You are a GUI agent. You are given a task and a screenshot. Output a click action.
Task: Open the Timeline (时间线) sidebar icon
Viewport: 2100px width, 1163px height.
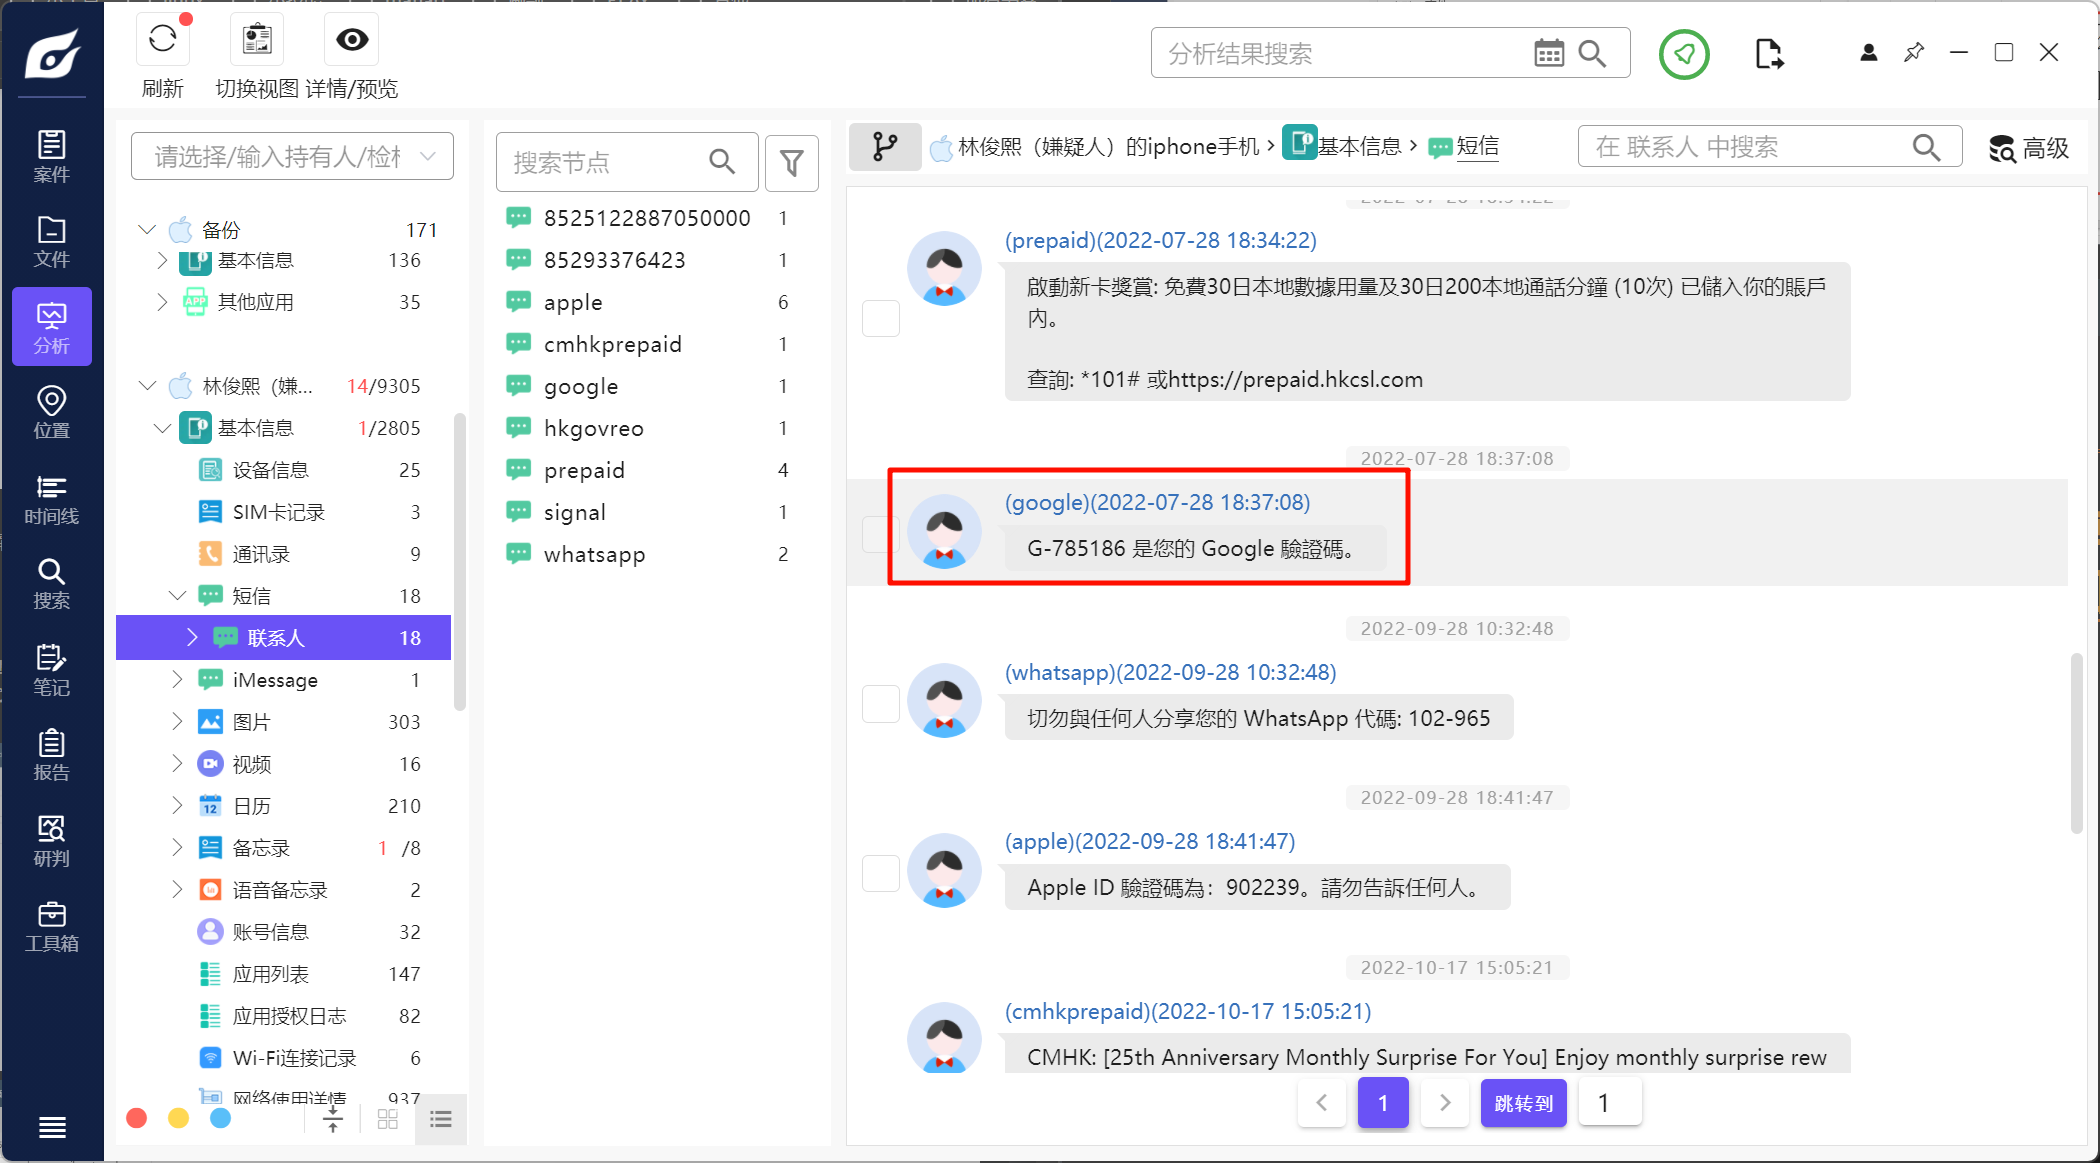tap(51, 499)
